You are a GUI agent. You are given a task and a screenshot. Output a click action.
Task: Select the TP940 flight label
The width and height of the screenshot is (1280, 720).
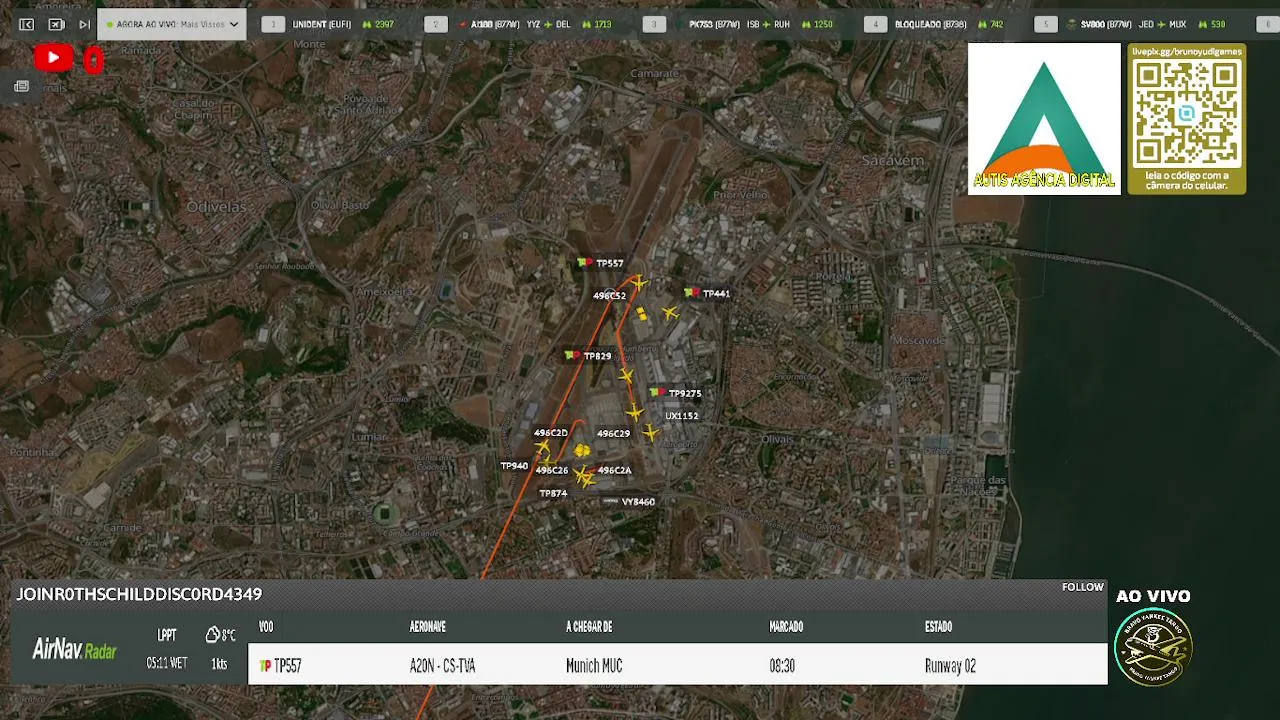click(x=514, y=466)
